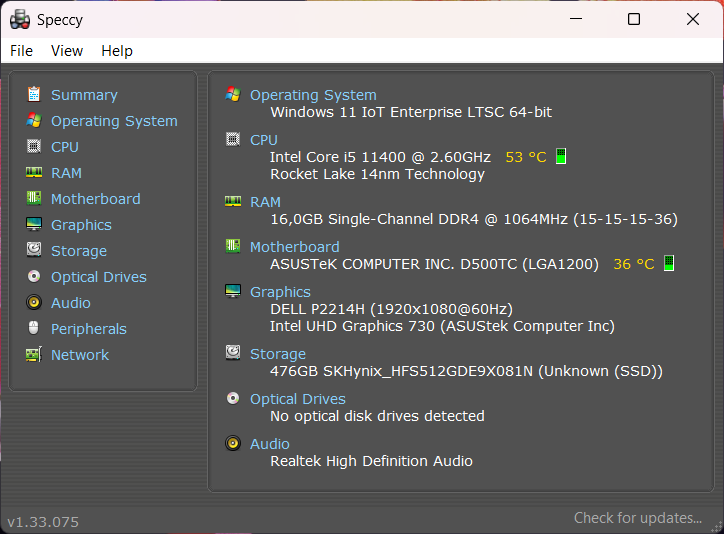The height and width of the screenshot is (534, 724).
Task: Click Intel Core i5 11400 text
Action: [x=380, y=157]
